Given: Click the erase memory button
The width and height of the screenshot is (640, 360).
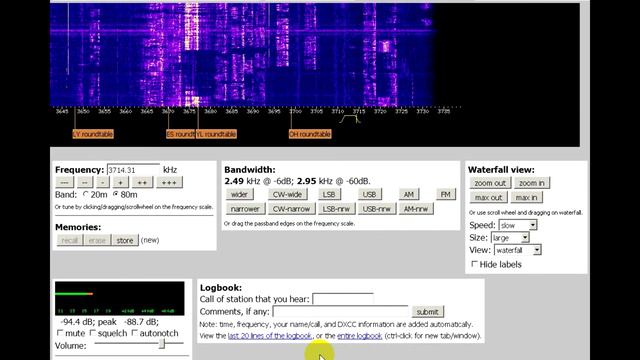Looking at the screenshot, I should pos(97,240).
